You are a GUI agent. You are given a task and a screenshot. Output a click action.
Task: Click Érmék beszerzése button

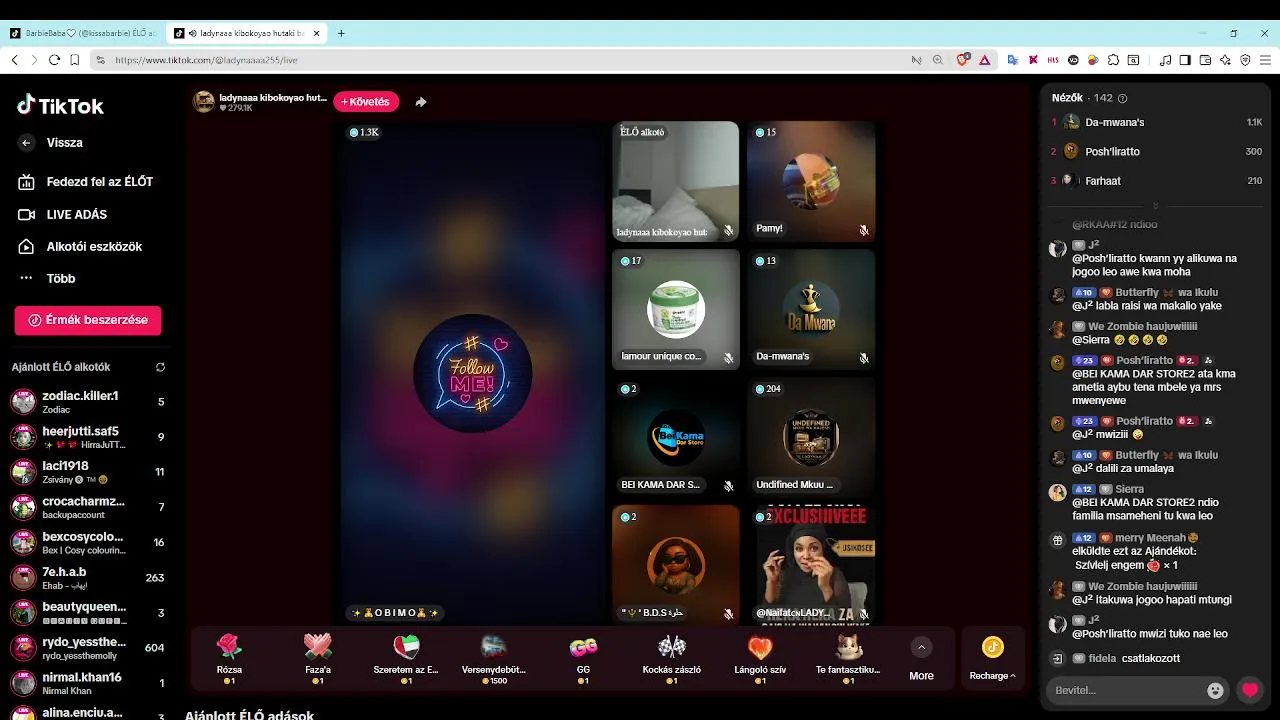pos(88,320)
